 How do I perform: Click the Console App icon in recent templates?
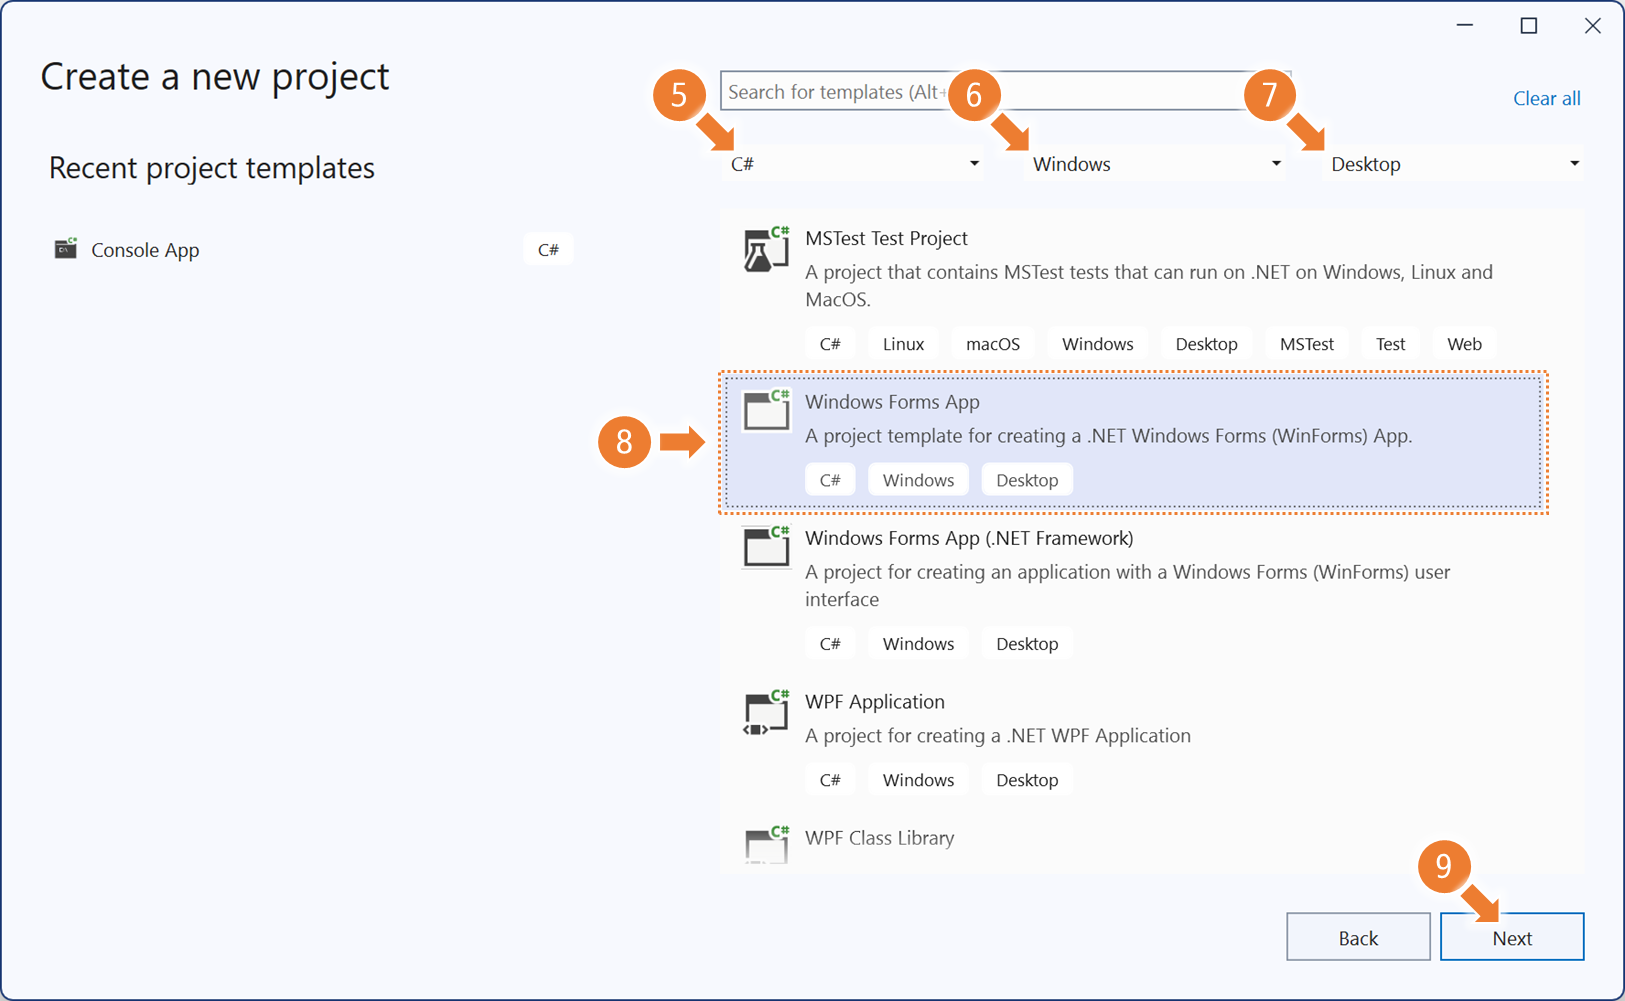click(66, 249)
